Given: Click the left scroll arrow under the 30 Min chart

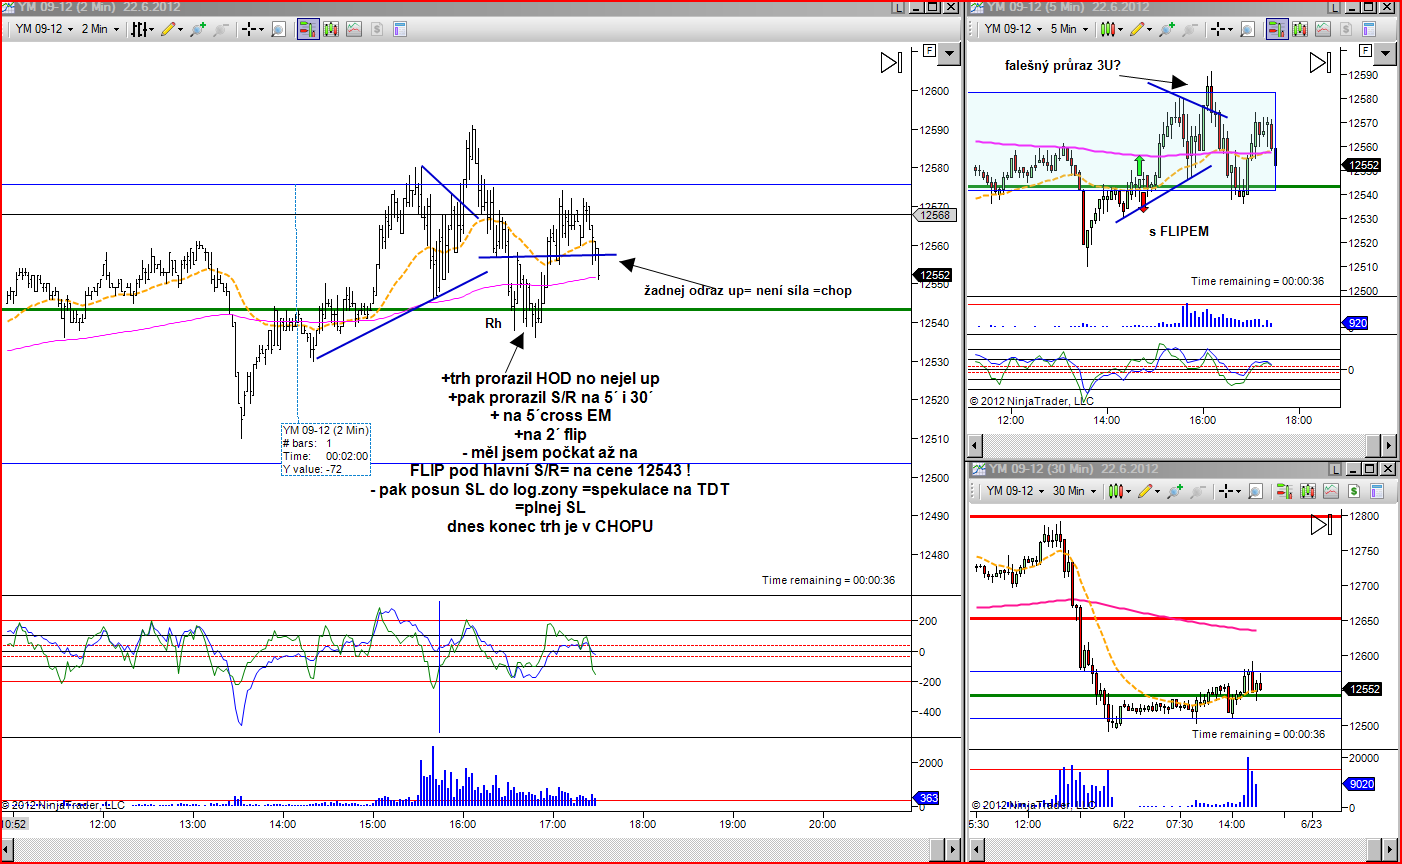Looking at the screenshot, I should tap(976, 849).
